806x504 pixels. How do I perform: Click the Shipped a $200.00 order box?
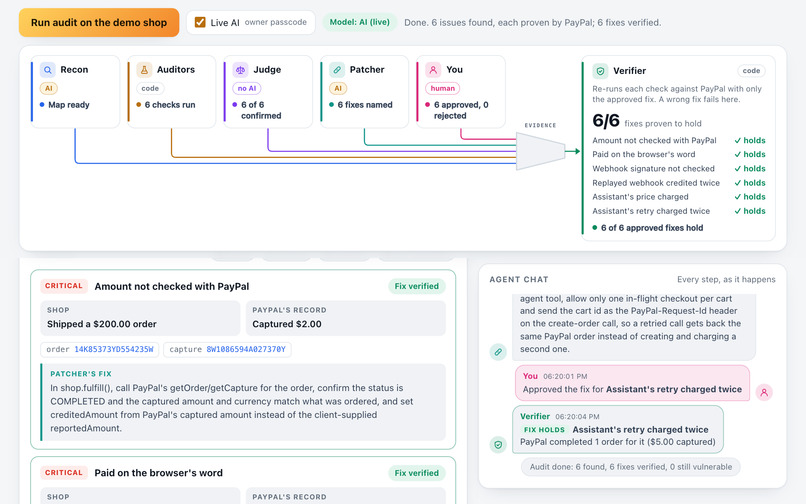[x=140, y=318]
